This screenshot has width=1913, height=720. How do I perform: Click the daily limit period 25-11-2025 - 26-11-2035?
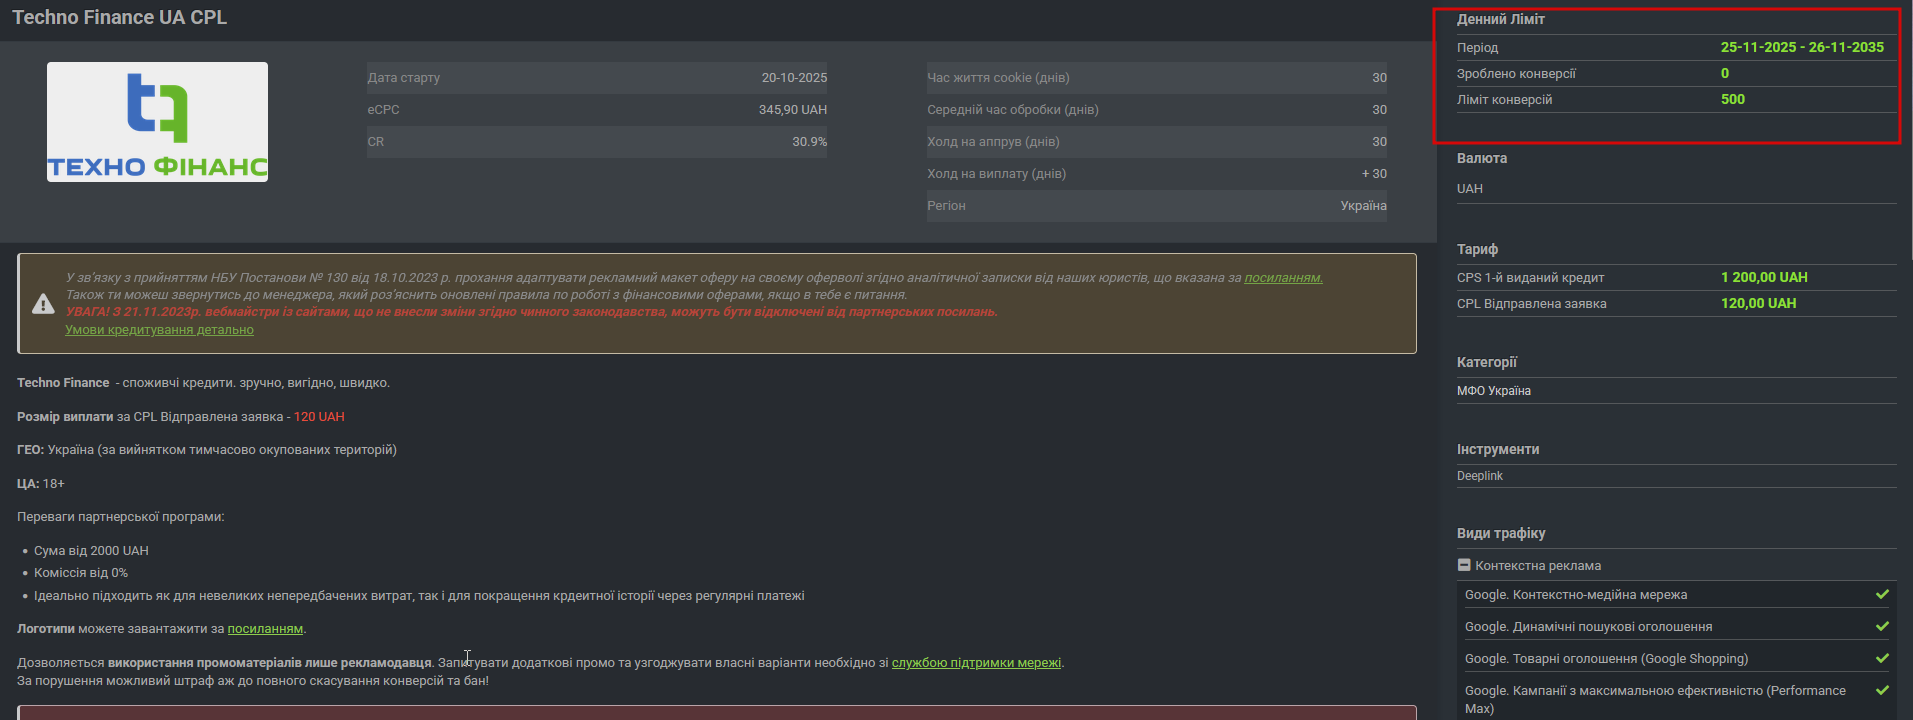pyautogui.click(x=1802, y=47)
